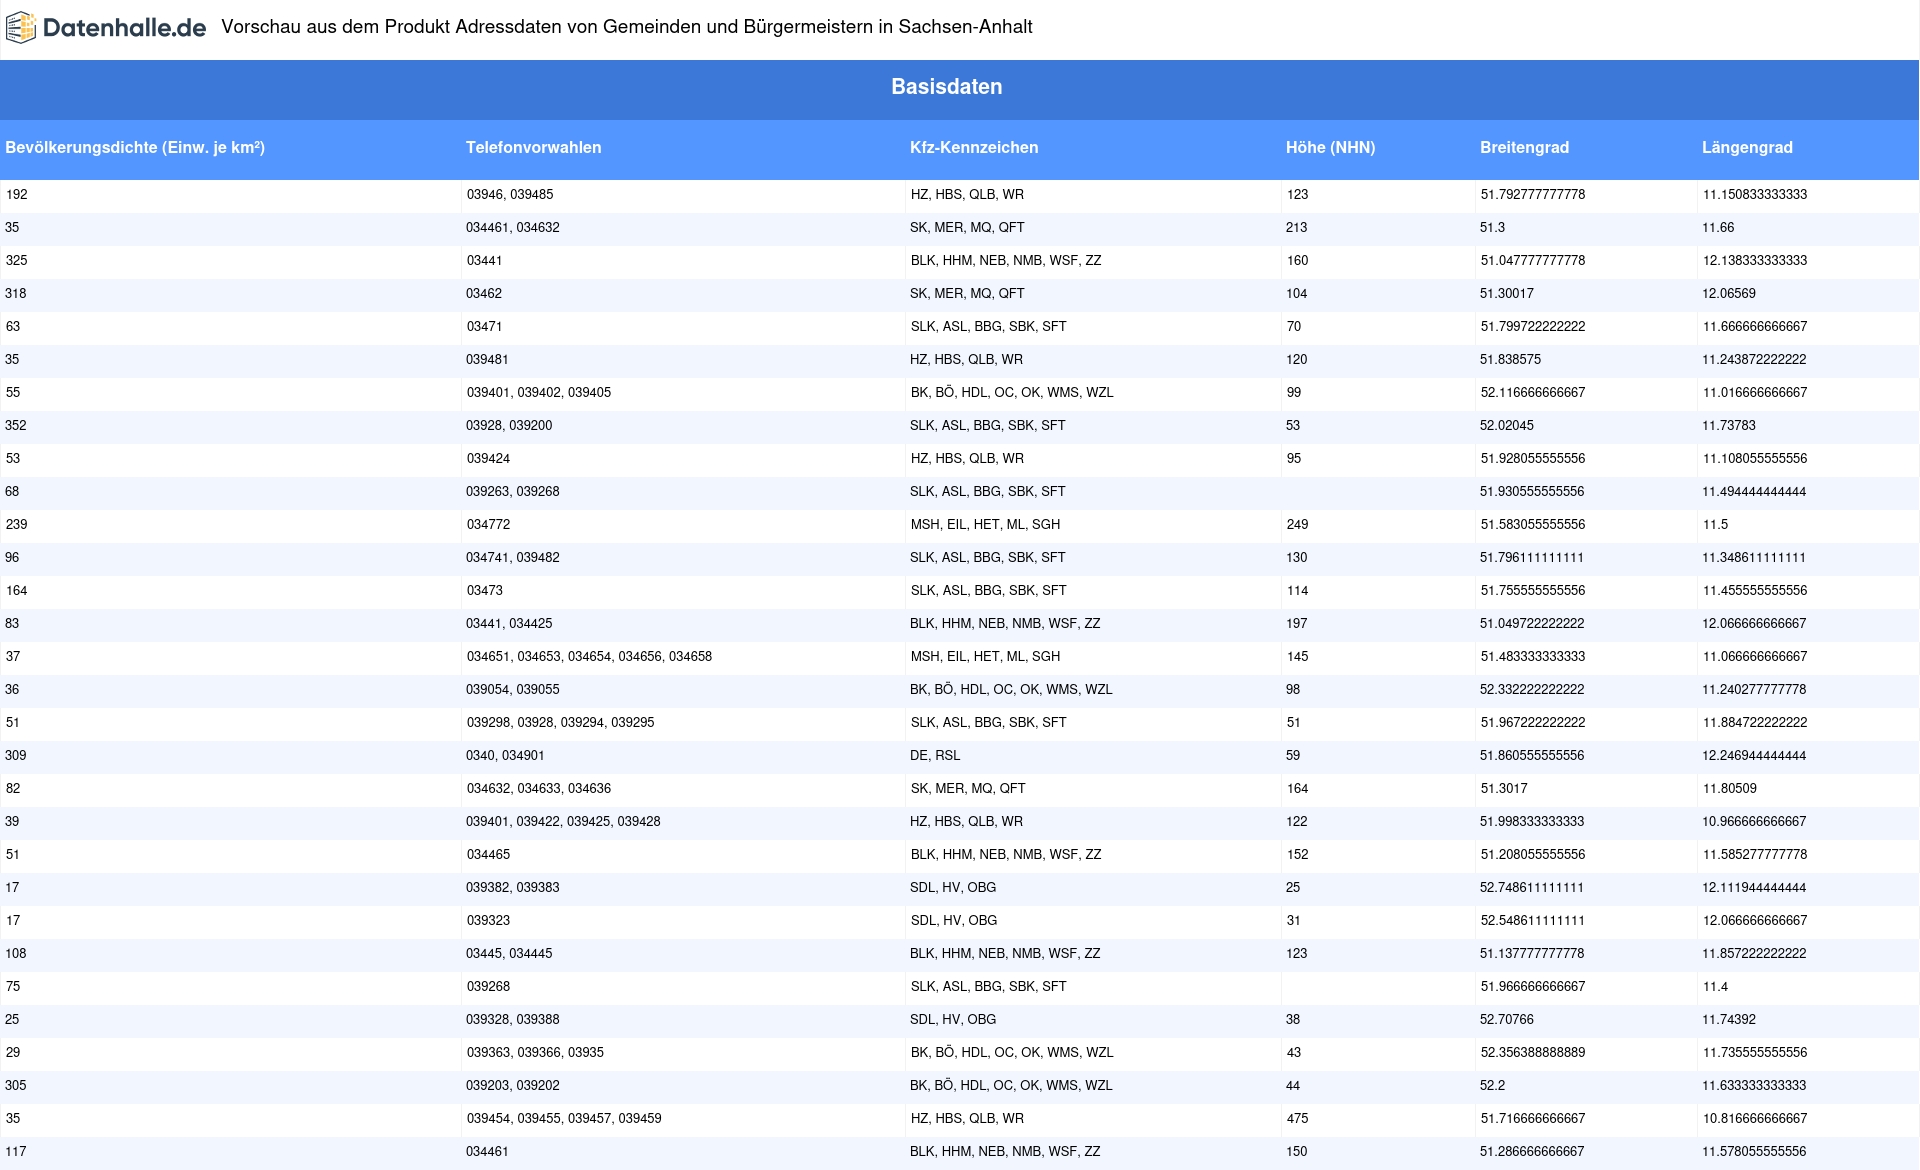The height and width of the screenshot is (1170, 1920).
Task: Select phone code 039481
Action: 488,360
